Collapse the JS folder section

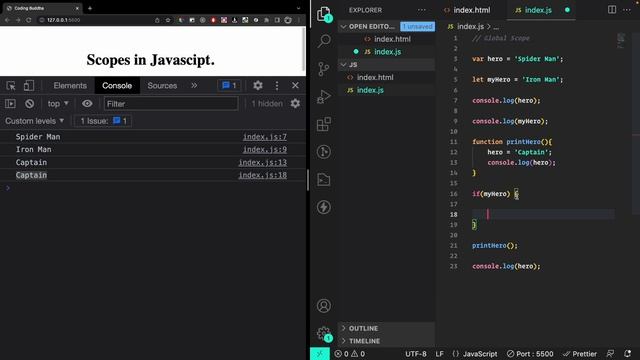343,64
